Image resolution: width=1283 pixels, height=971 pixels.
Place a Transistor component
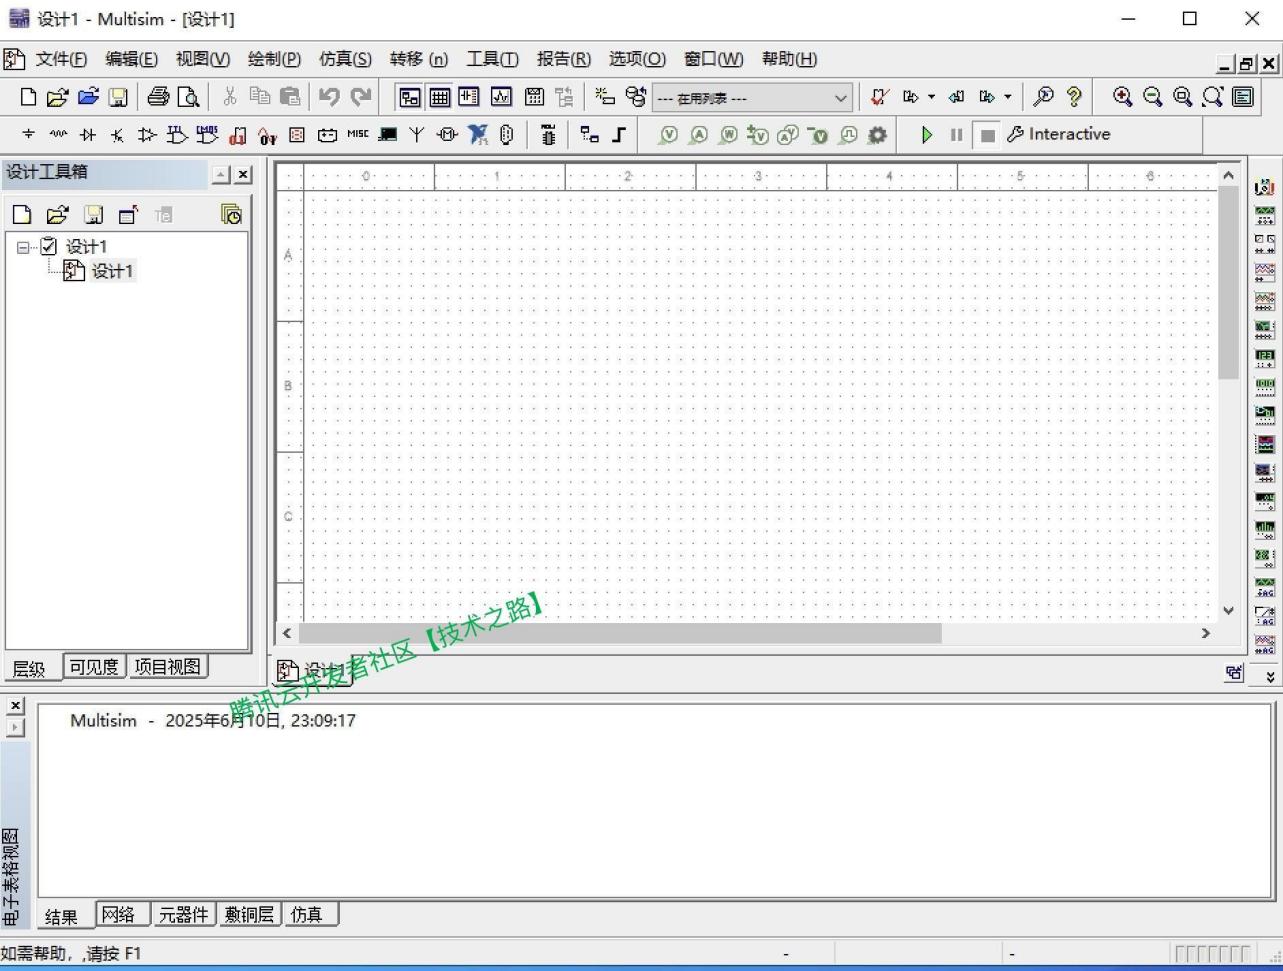pyautogui.click(x=118, y=134)
